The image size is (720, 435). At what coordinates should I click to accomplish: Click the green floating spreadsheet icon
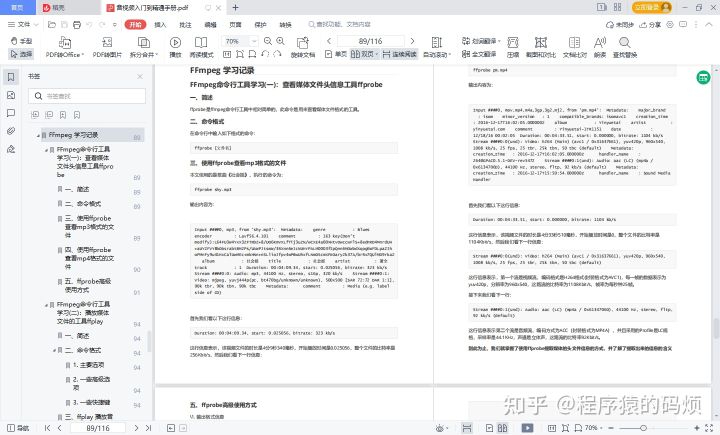pos(703,78)
